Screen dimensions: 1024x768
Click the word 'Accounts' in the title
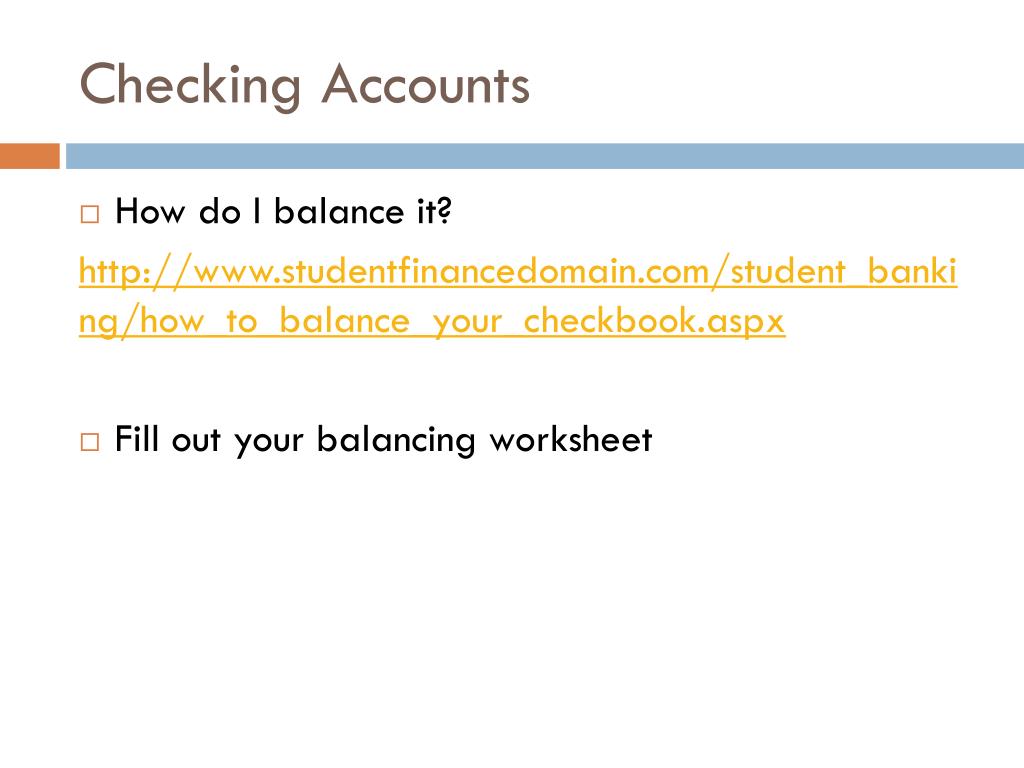425,84
